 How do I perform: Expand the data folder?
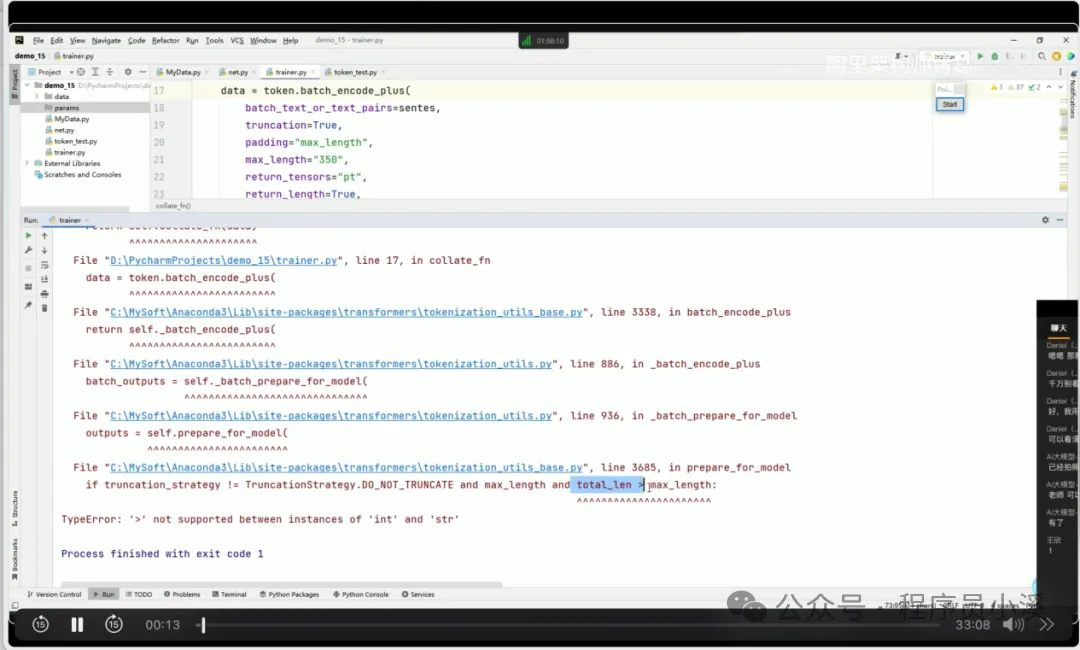37,96
